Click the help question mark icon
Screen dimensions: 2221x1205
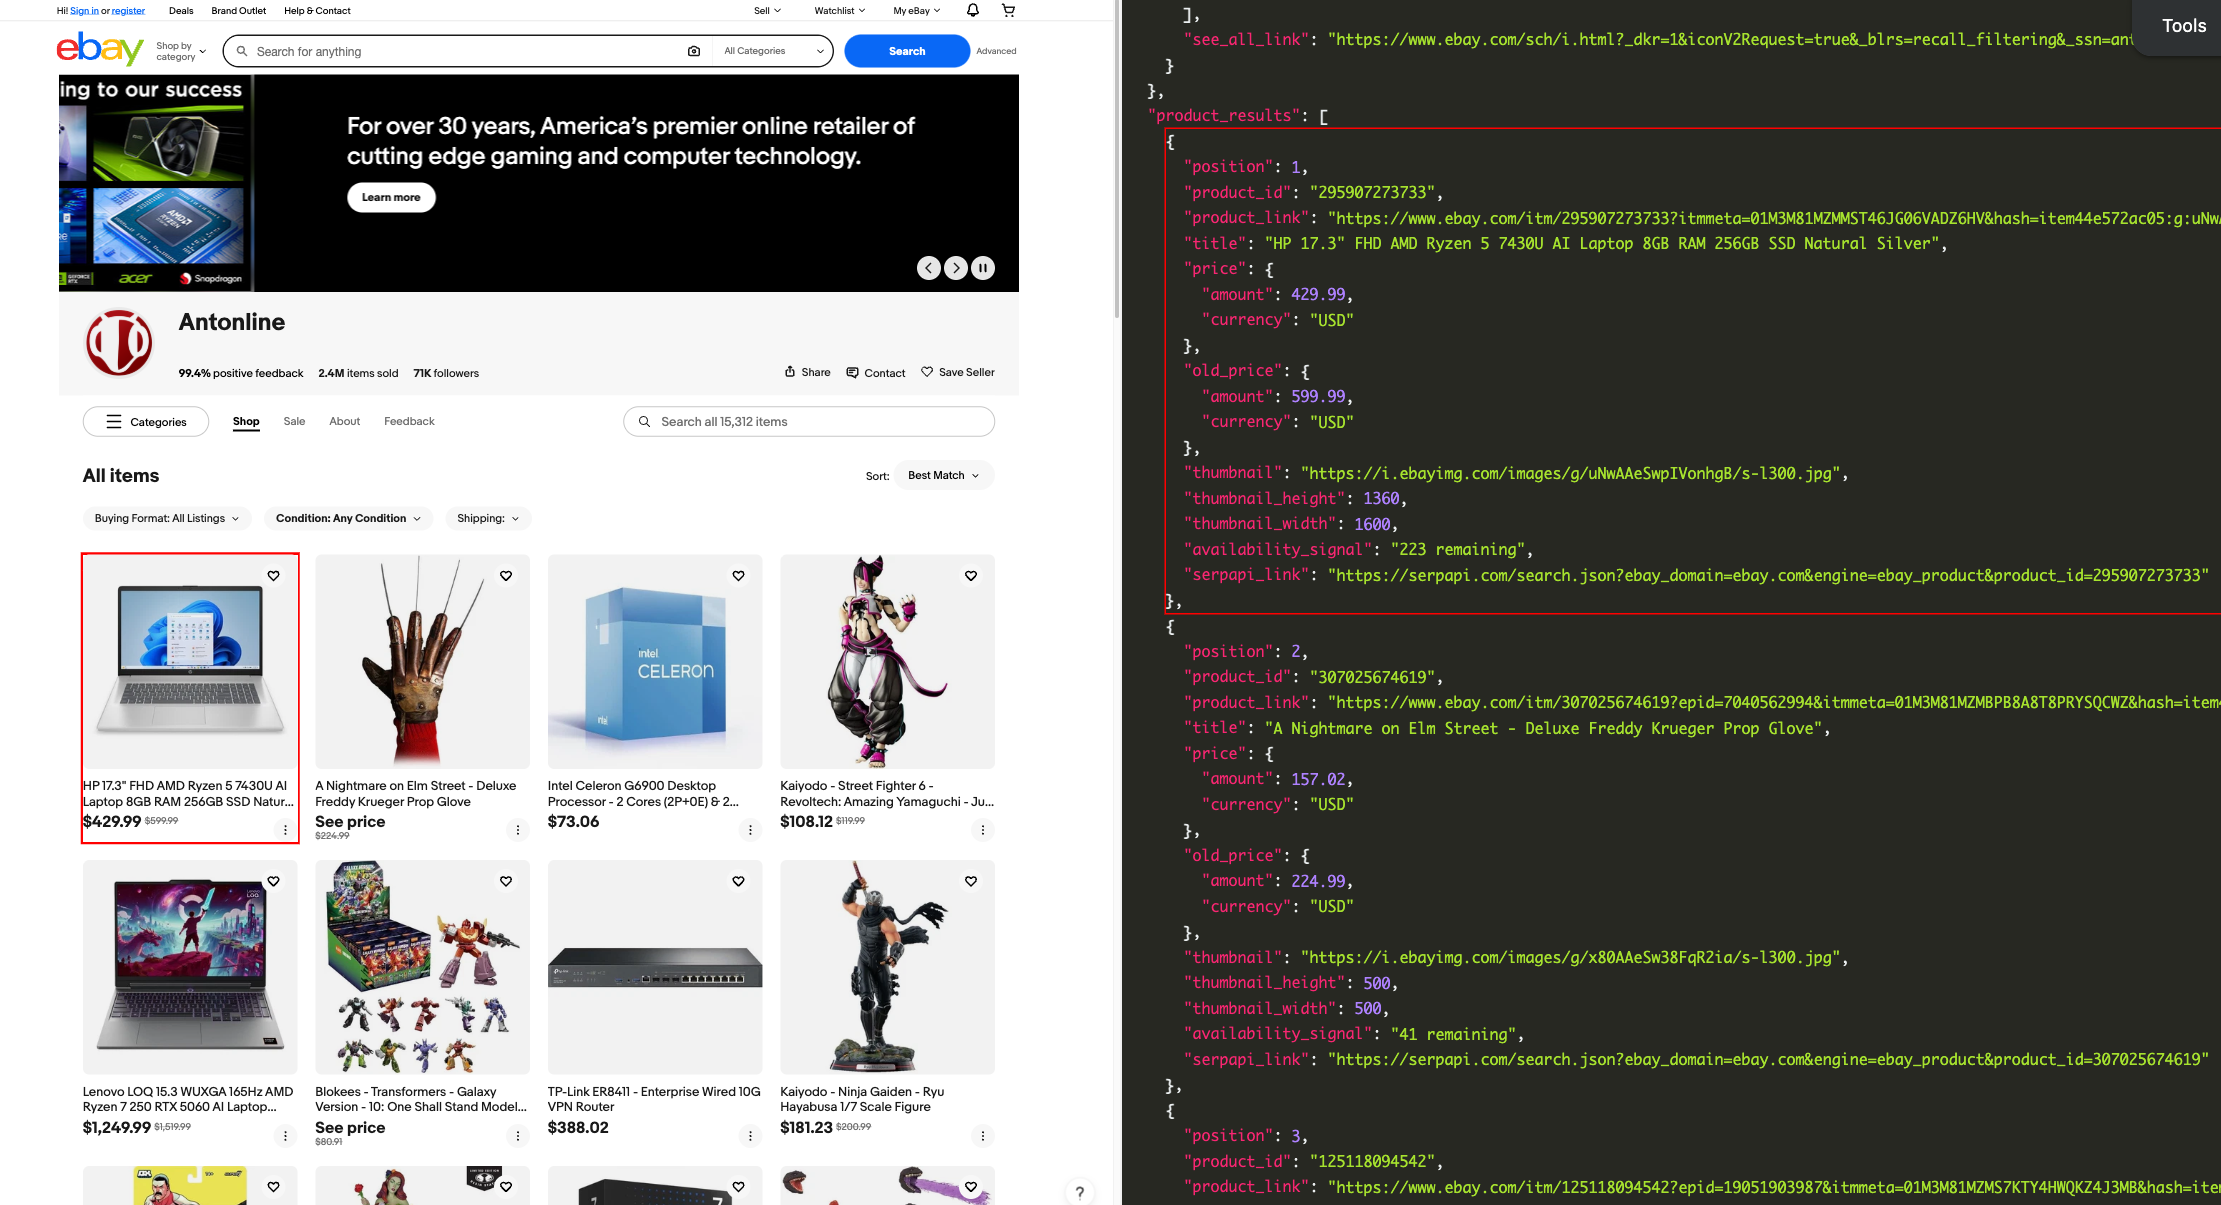click(x=1079, y=1192)
